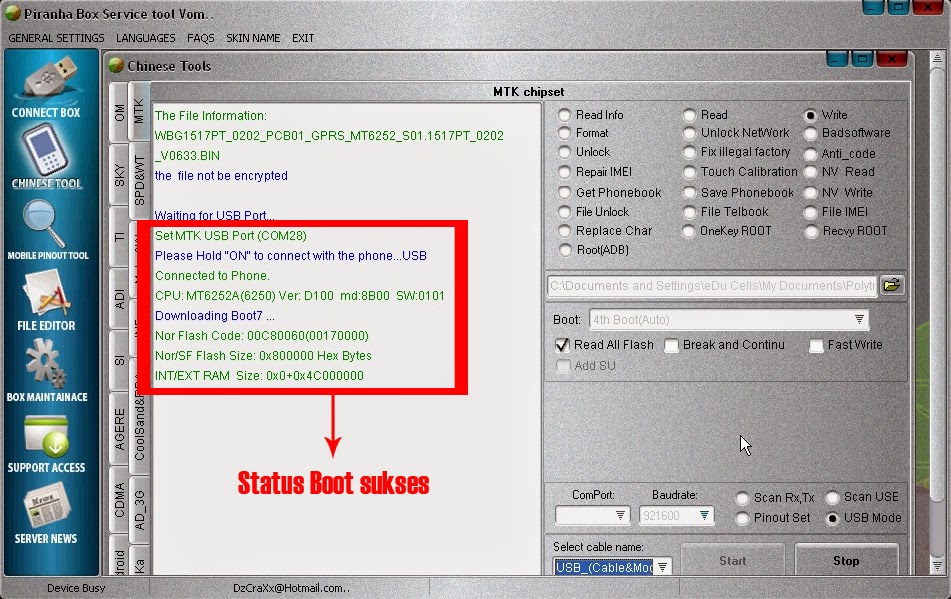Expand the Boot 4th Boot(Auto) dropdown
The image size is (951, 599).
tap(859, 320)
